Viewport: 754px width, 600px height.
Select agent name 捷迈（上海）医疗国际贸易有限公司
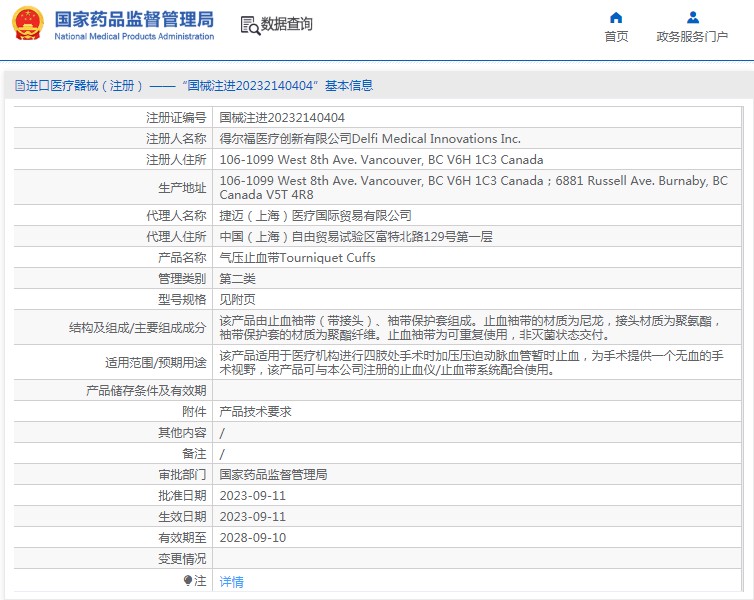point(315,216)
